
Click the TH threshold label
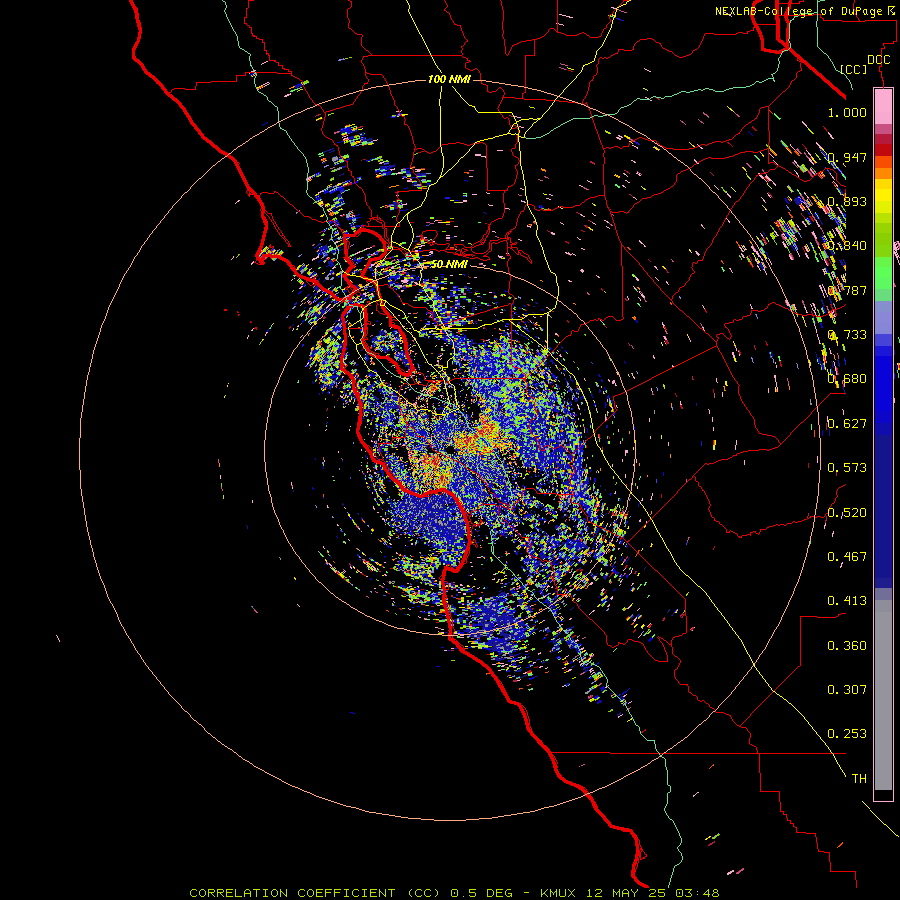(x=859, y=779)
